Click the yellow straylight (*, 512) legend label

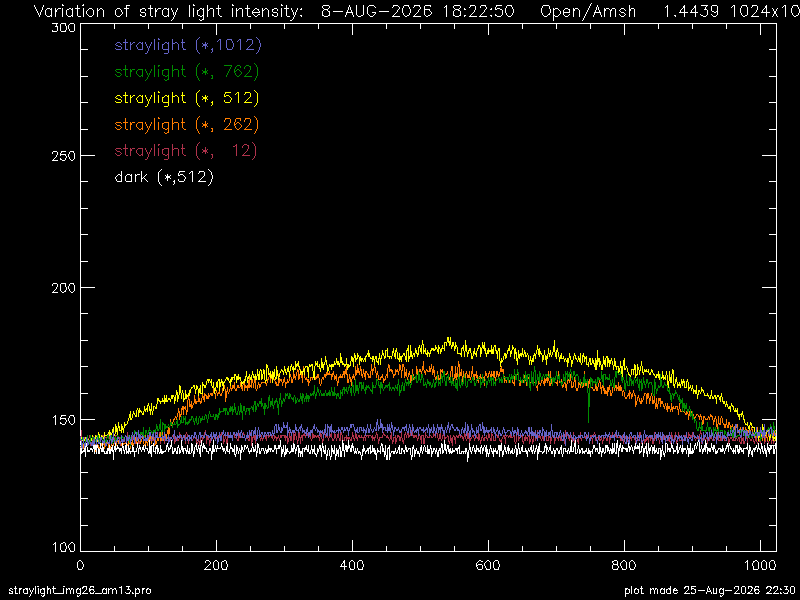[186, 98]
